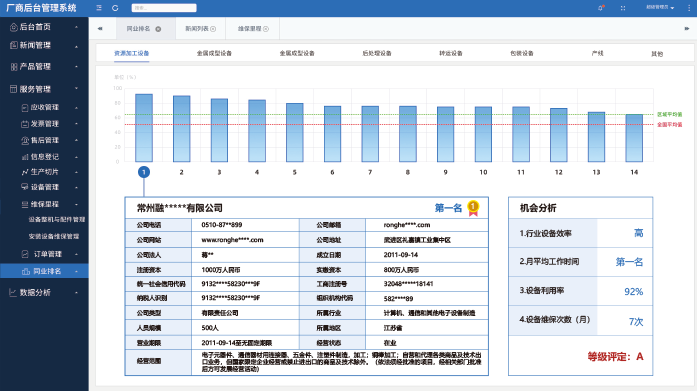This screenshot has width=697, height=391.
Task: Switch to 后处理设备 category tab
Action: (x=377, y=53)
